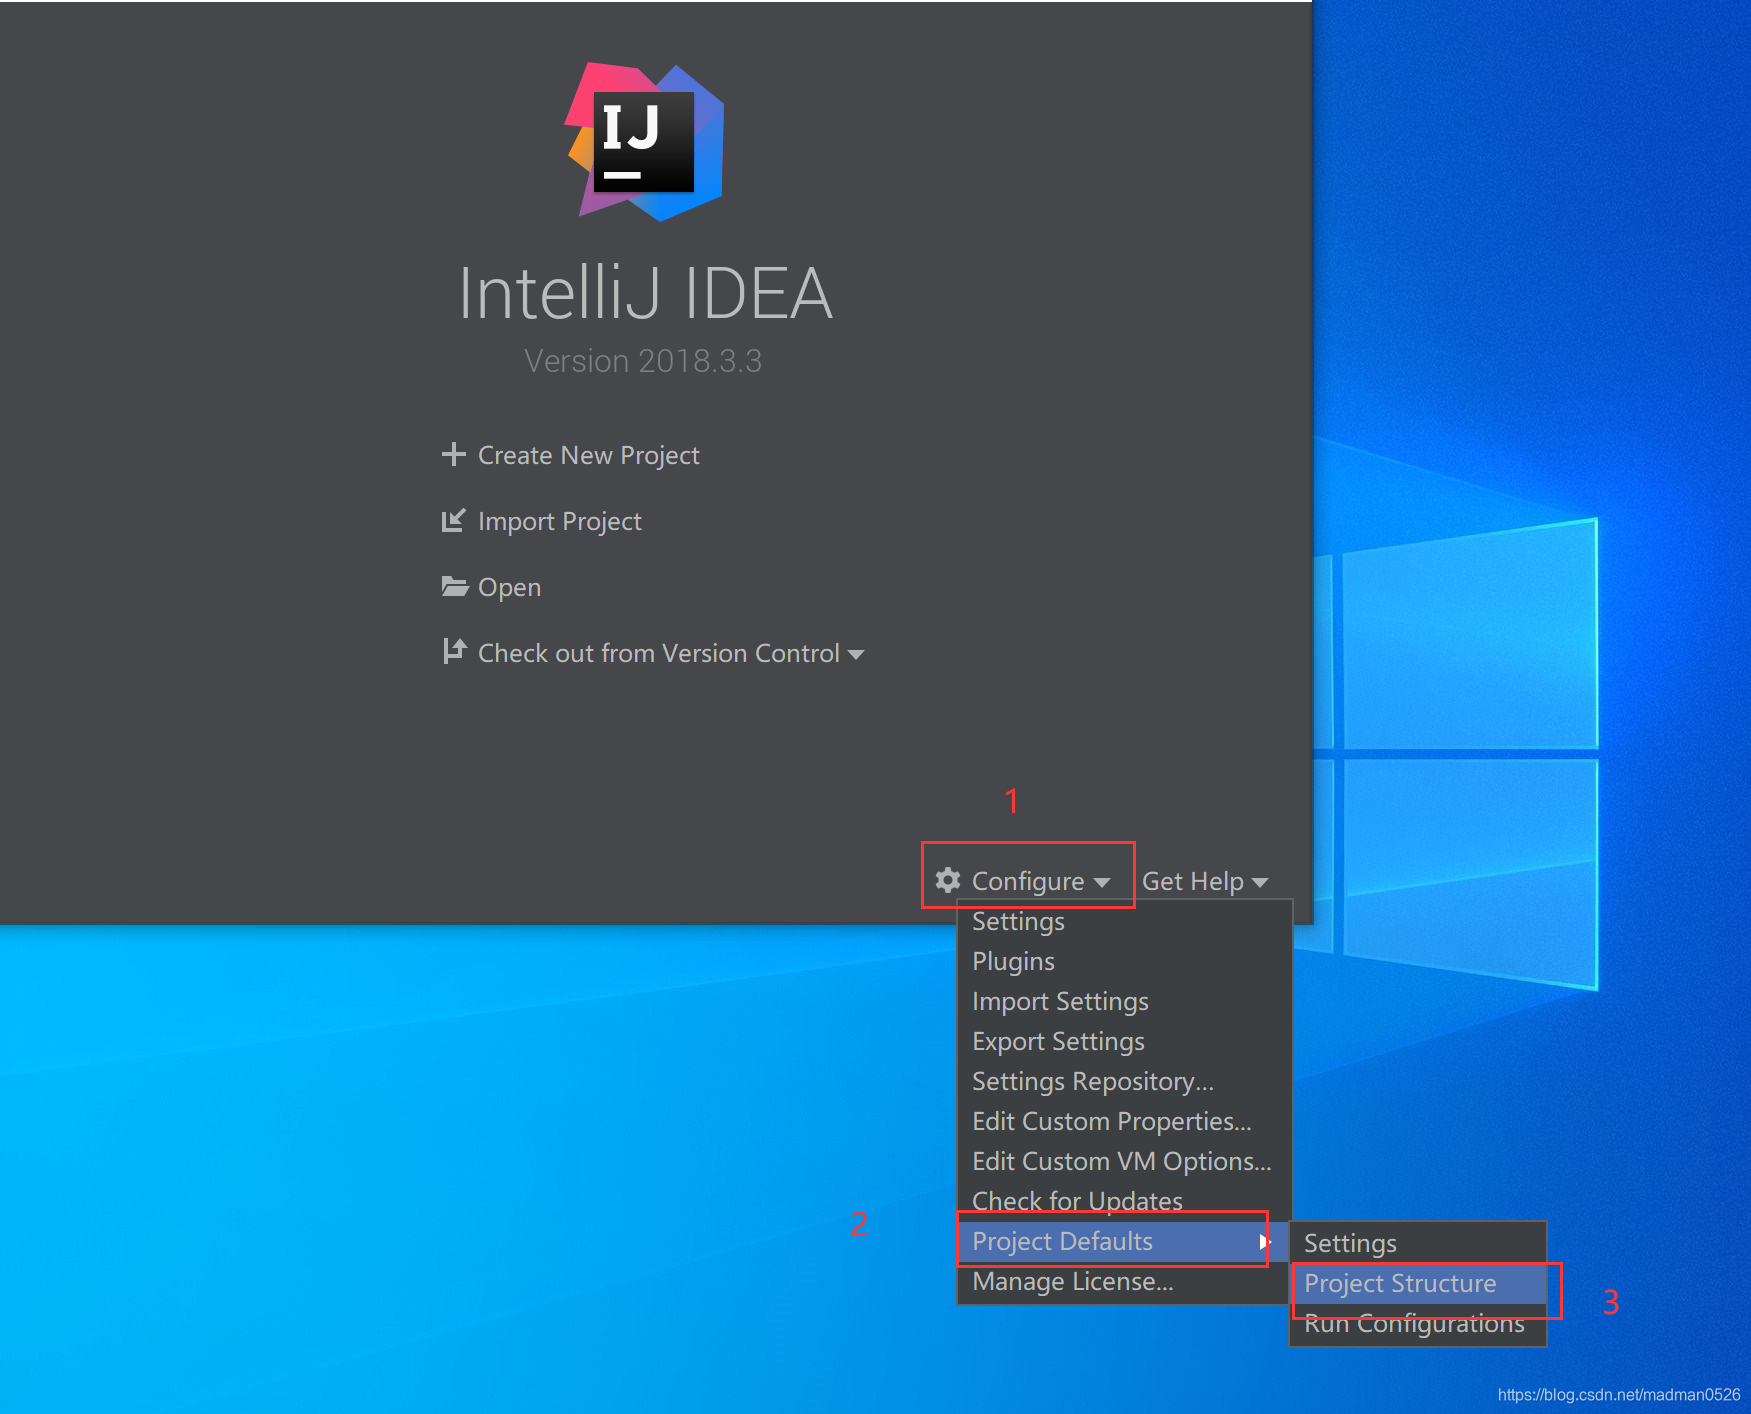The image size is (1751, 1414).
Task: Choose Edit Custom Properties
Action: coord(1111,1121)
